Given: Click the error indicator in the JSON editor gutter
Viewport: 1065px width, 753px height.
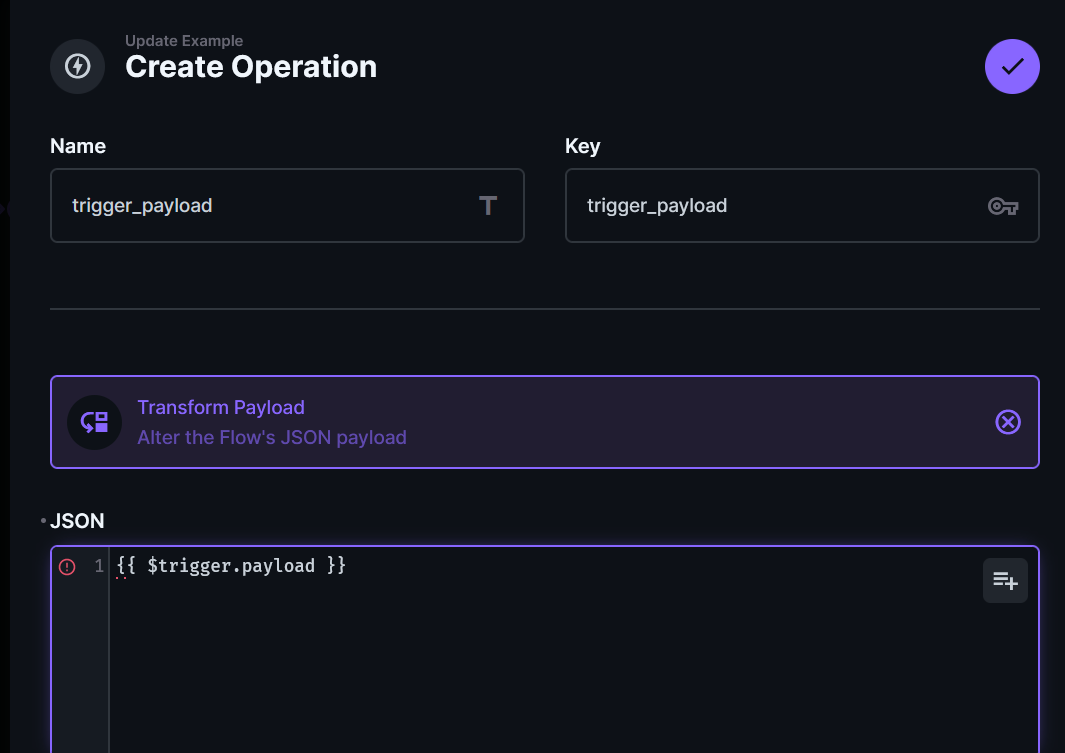Looking at the screenshot, I should coord(67,565).
